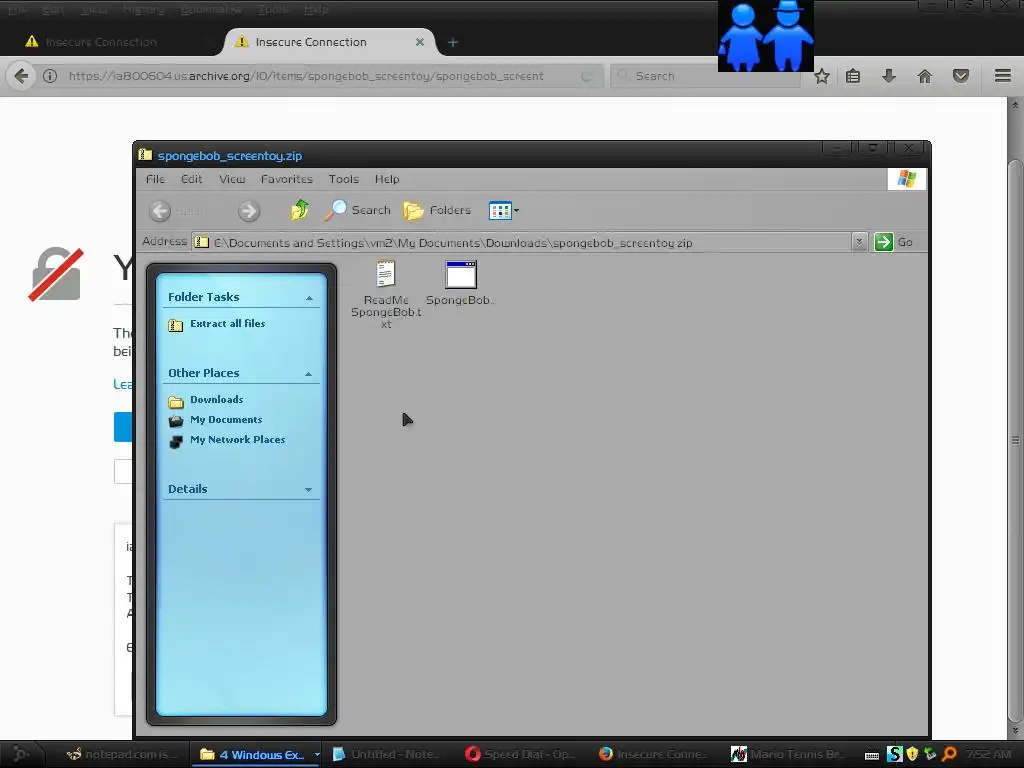The width and height of the screenshot is (1024, 768).
Task: Click the Windows flag logo in Explorer
Action: 906,178
